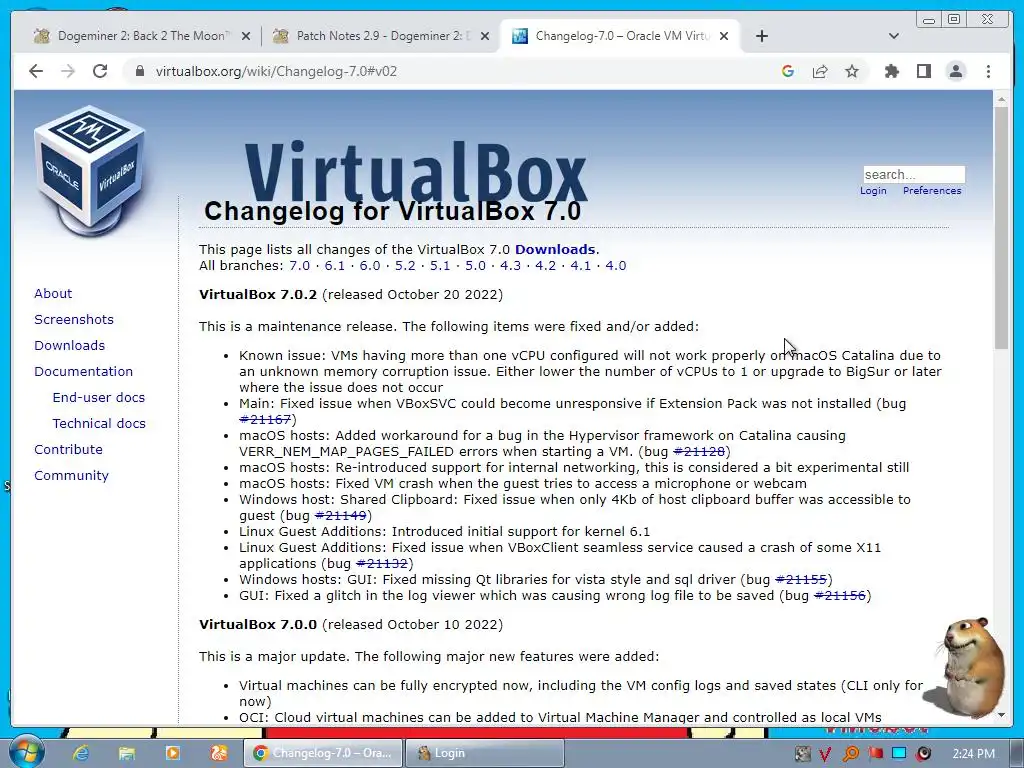This screenshot has height=768, width=1024.
Task: Open Windows Media Player taskbar icon
Action: (x=172, y=753)
